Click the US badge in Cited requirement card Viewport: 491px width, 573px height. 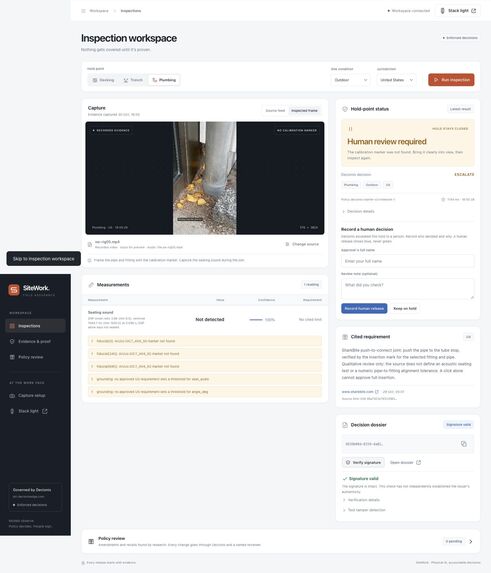pos(468,337)
